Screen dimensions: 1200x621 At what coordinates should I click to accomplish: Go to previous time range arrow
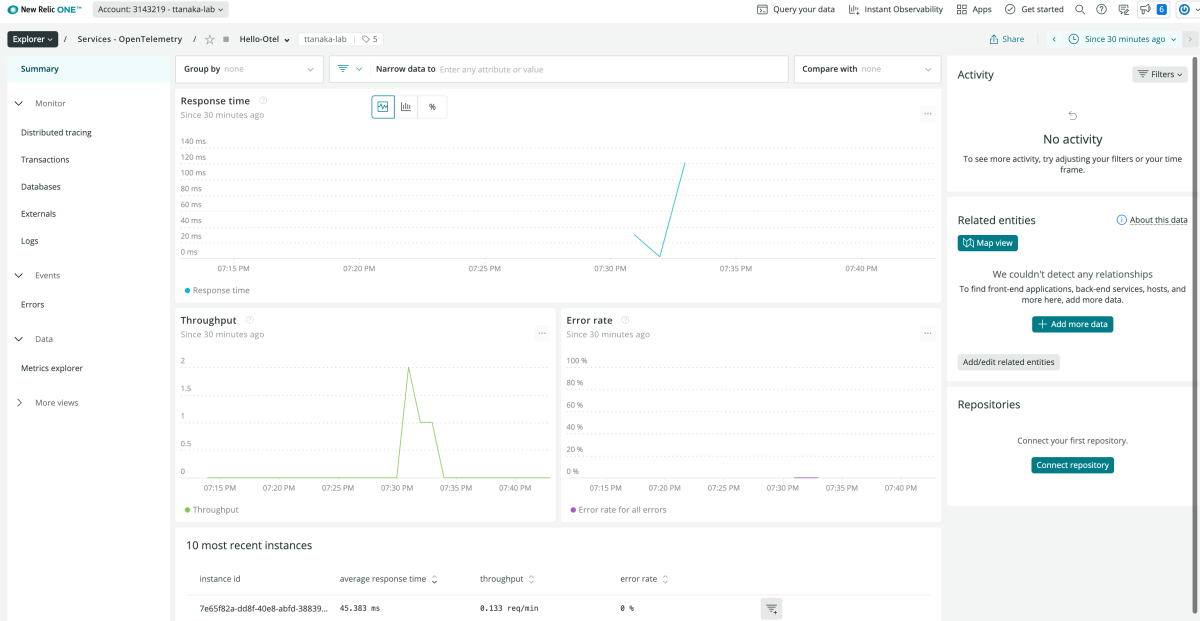(1053, 39)
